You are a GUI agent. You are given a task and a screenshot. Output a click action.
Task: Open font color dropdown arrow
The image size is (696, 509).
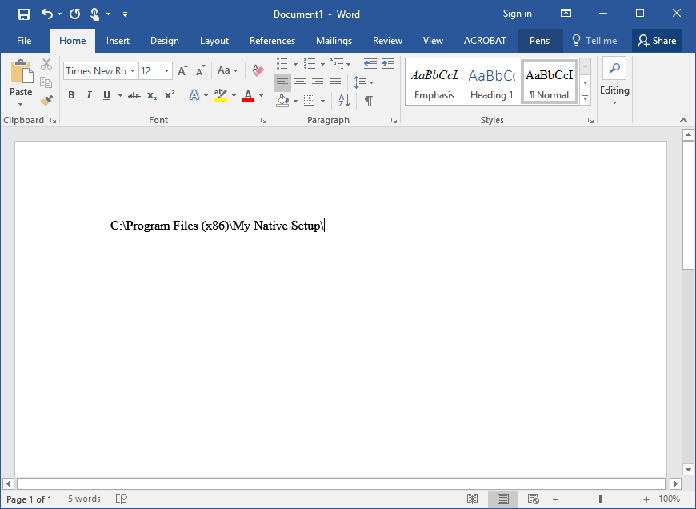[x=261, y=95]
